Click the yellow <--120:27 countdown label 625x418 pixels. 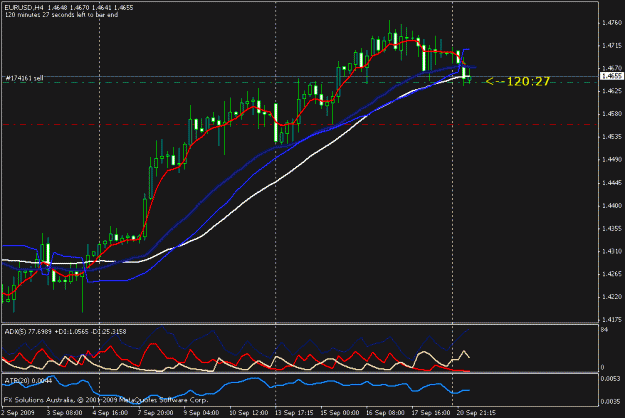coord(518,82)
